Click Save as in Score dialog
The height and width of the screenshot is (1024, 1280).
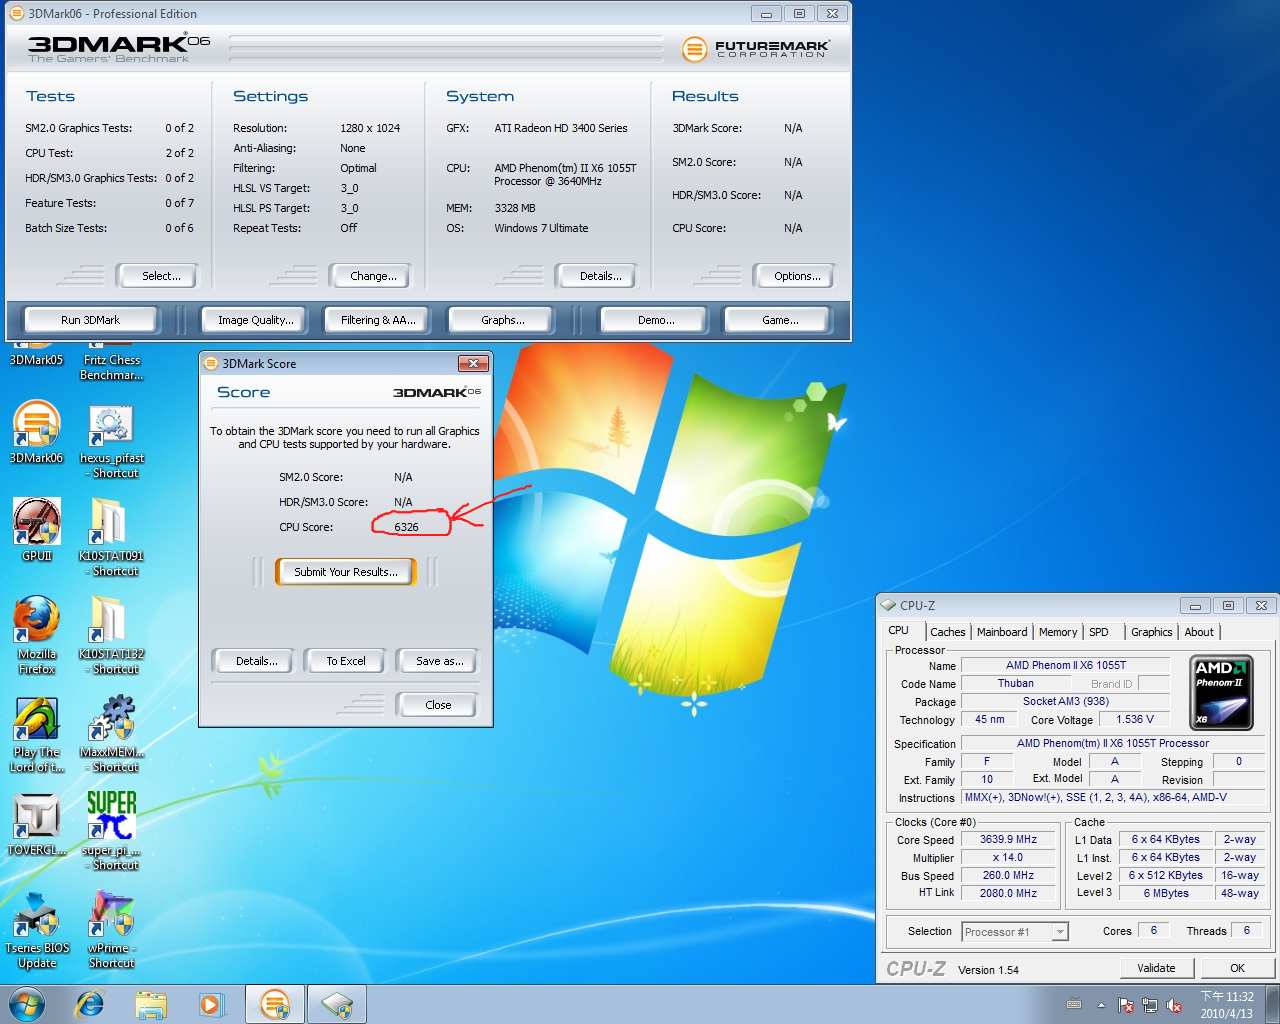tap(439, 661)
